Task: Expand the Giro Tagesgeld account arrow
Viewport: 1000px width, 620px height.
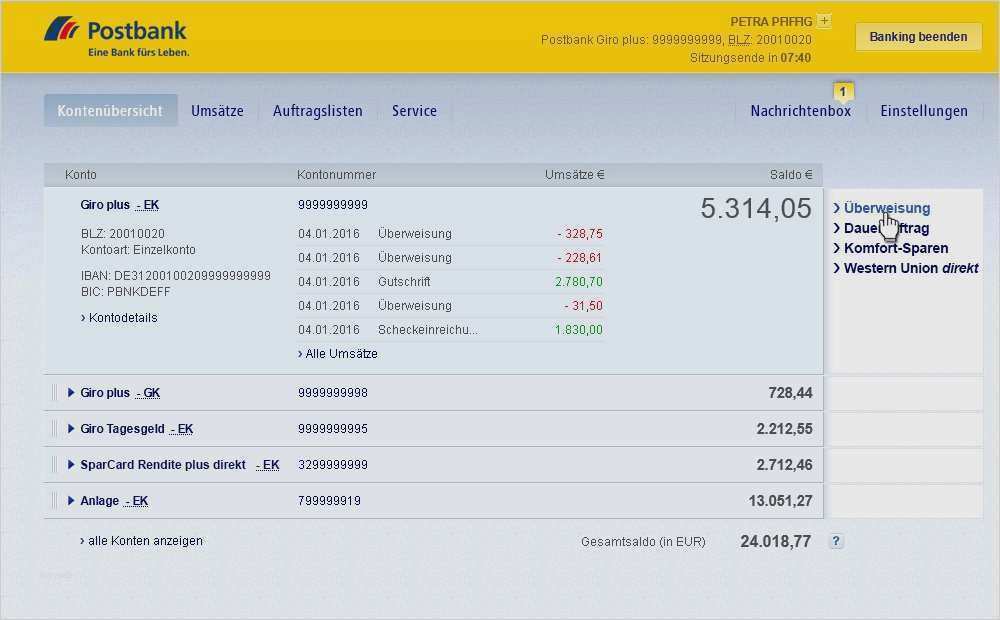Action: pos(71,429)
